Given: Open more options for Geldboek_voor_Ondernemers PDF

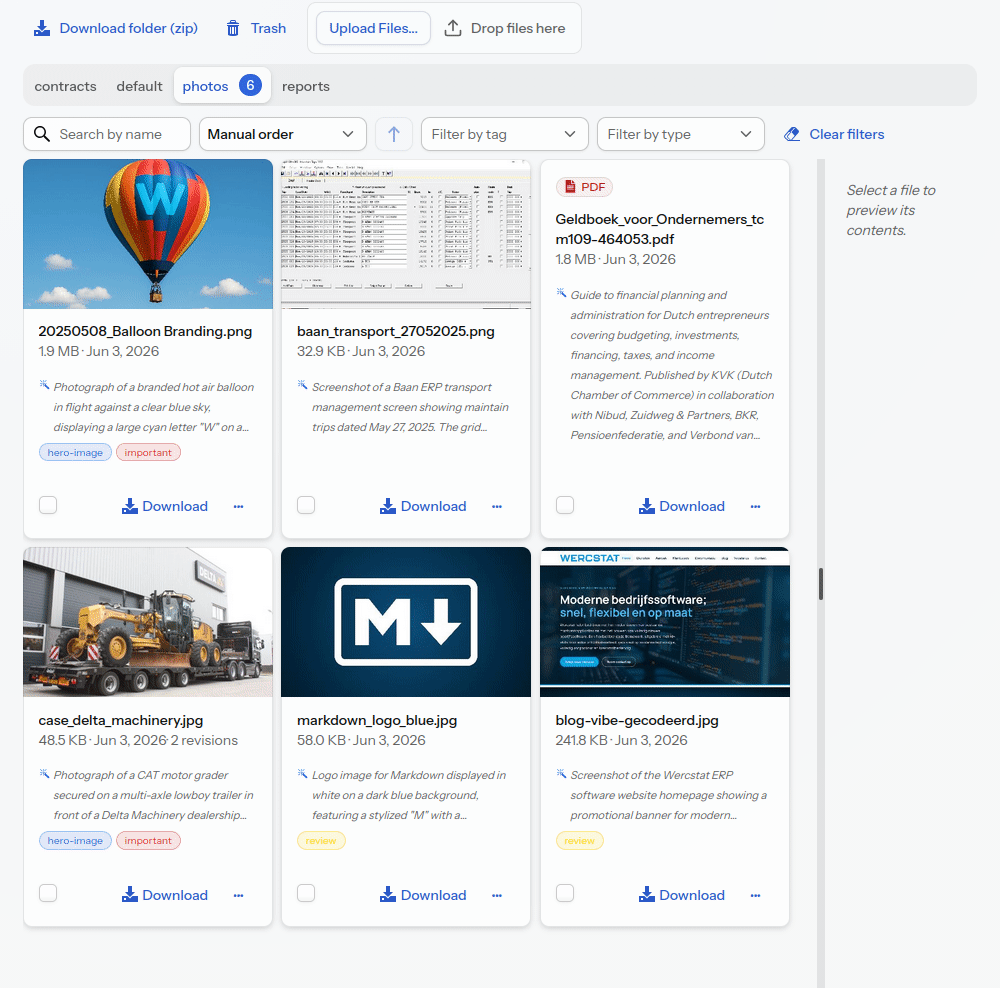Looking at the screenshot, I should point(755,506).
